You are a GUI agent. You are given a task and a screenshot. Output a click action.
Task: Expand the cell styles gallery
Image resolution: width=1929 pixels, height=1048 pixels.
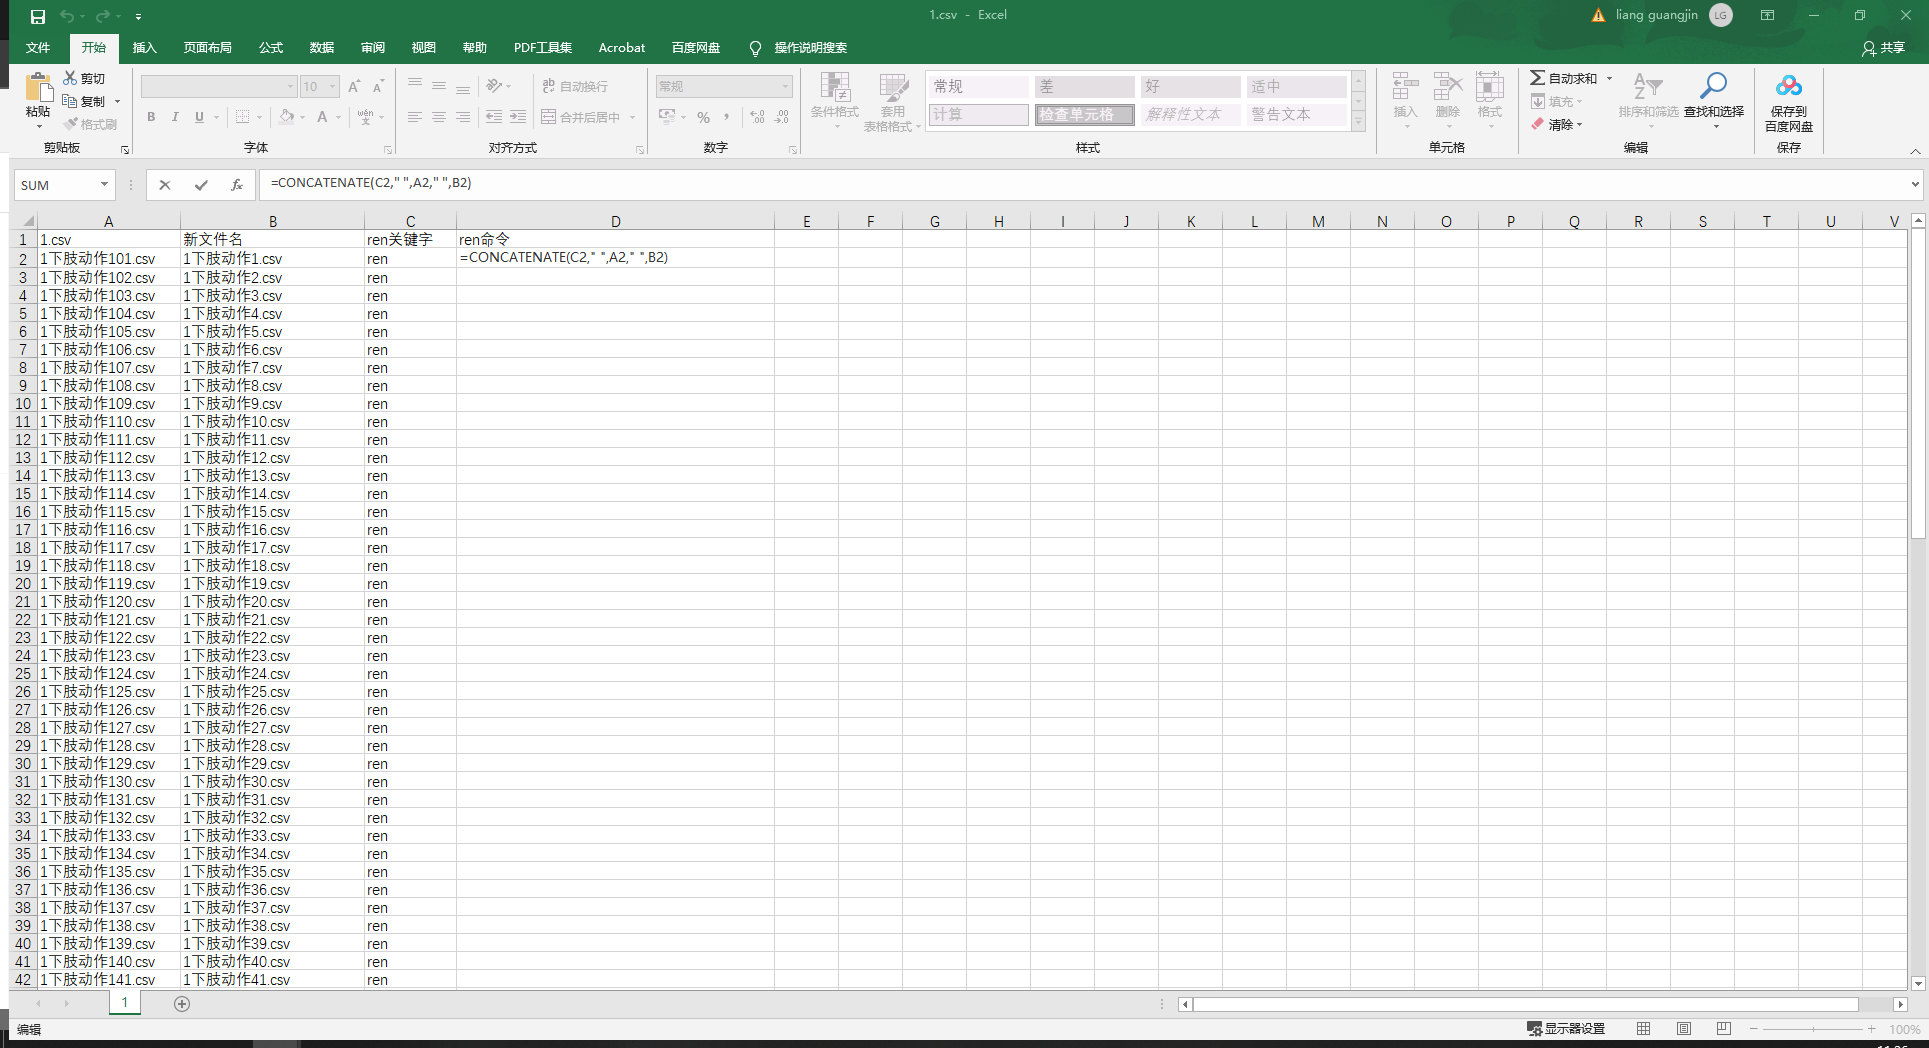(x=1358, y=122)
